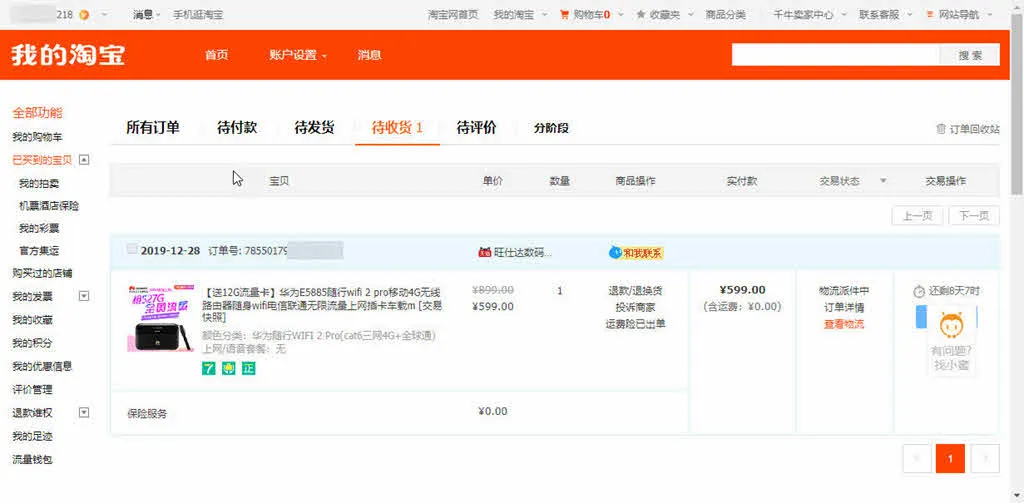Click the green 7-day return badge icon
Viewport: 1024px width, 503px height.
[208, 368]
